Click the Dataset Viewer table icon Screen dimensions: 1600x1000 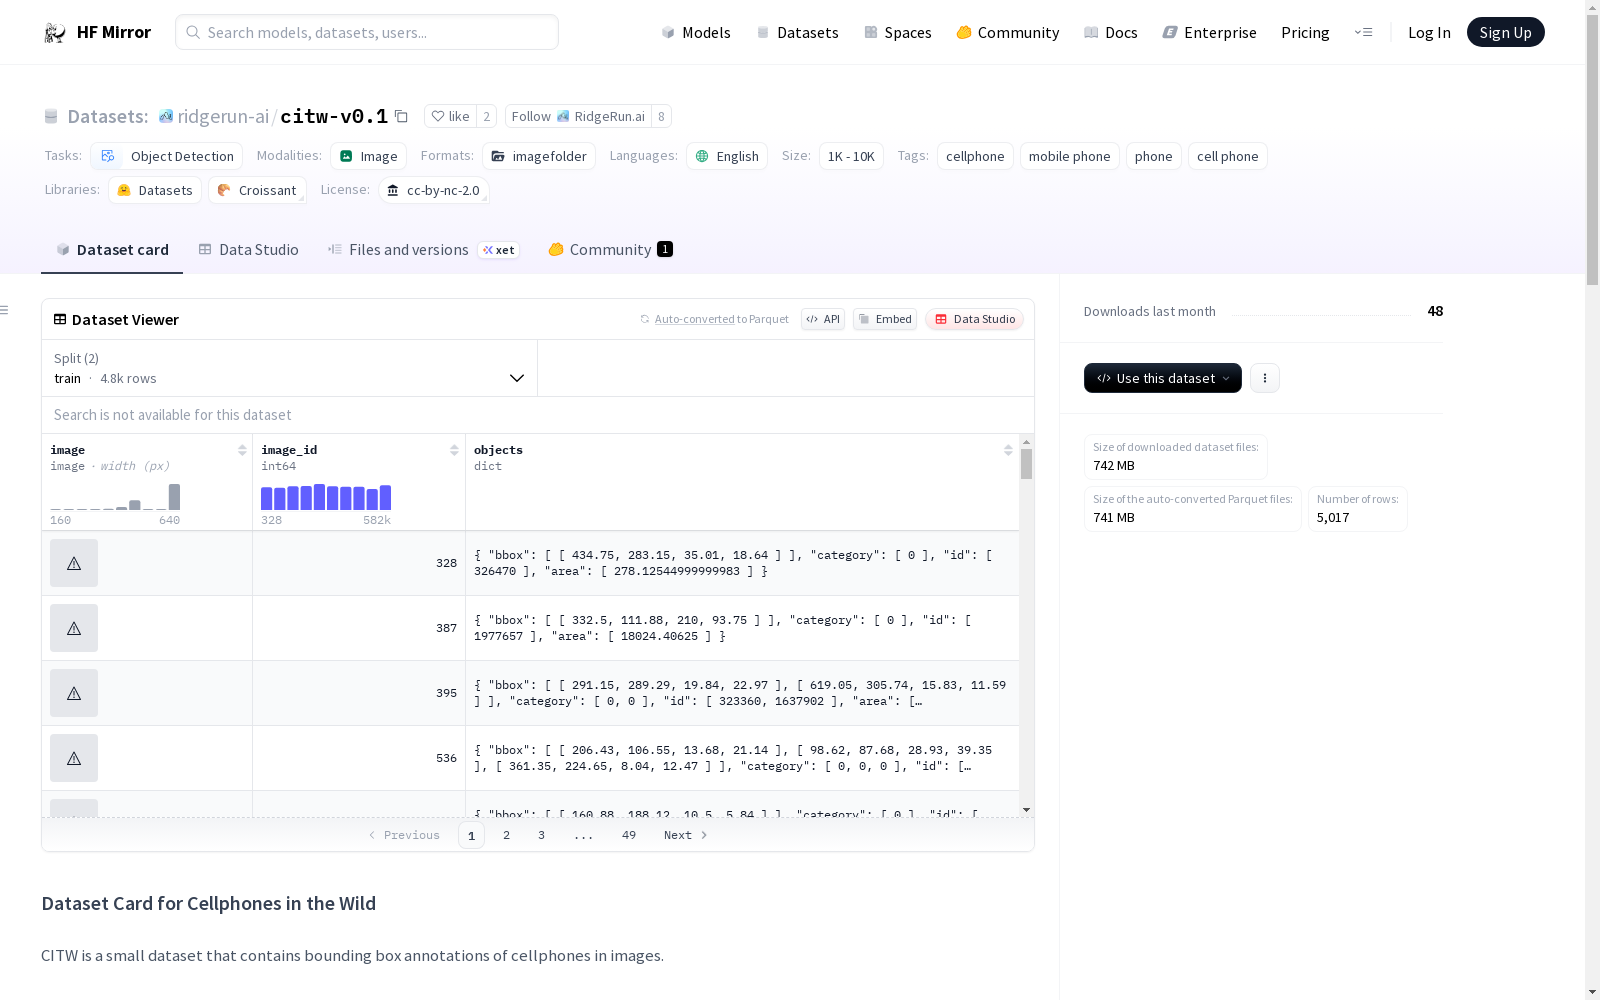pyautogui.click(x=60, y=319)
